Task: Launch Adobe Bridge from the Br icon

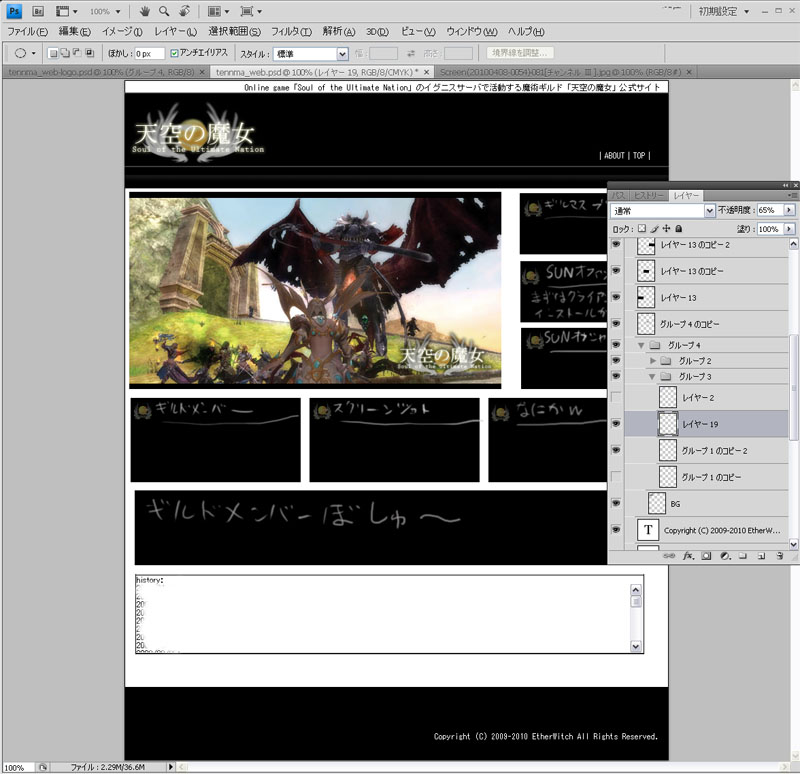Action: tap(38, 11)
